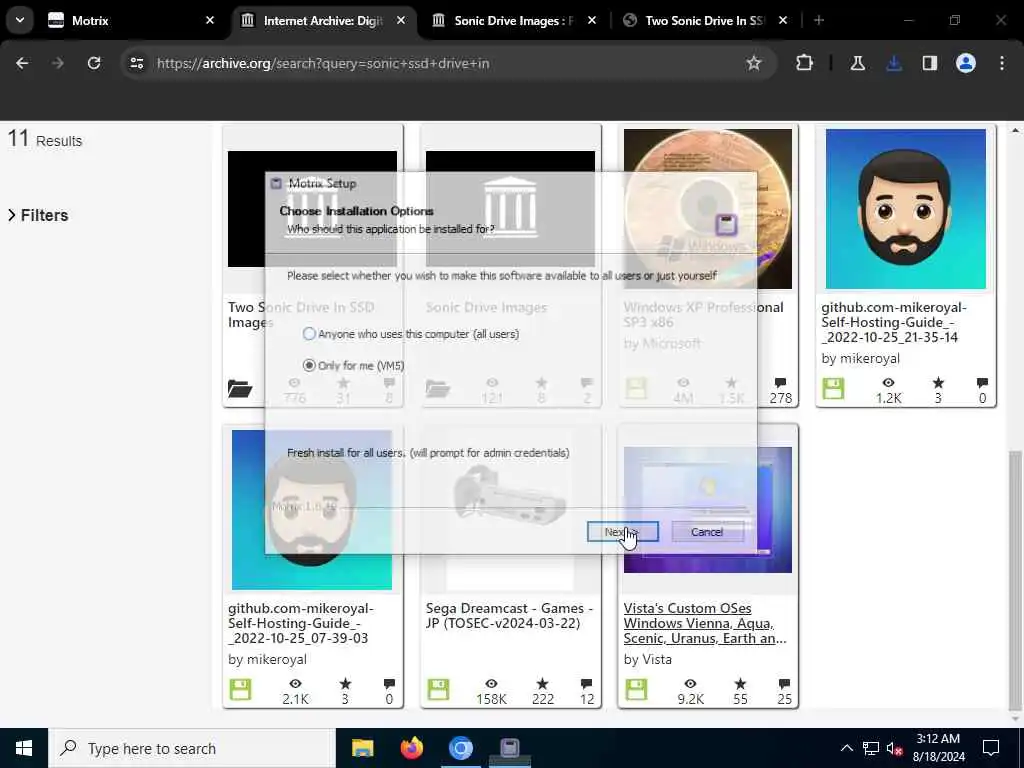Screen dimensions: 1024x768
Task: Click reviews bubble showing 278 on Windows XP card
Action: pyautogui.click(x=780, y=383)
